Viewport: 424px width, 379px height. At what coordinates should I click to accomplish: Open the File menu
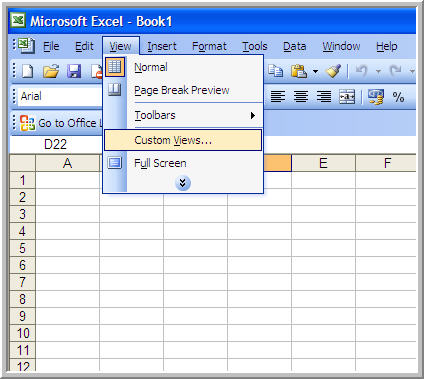point(51,46)
